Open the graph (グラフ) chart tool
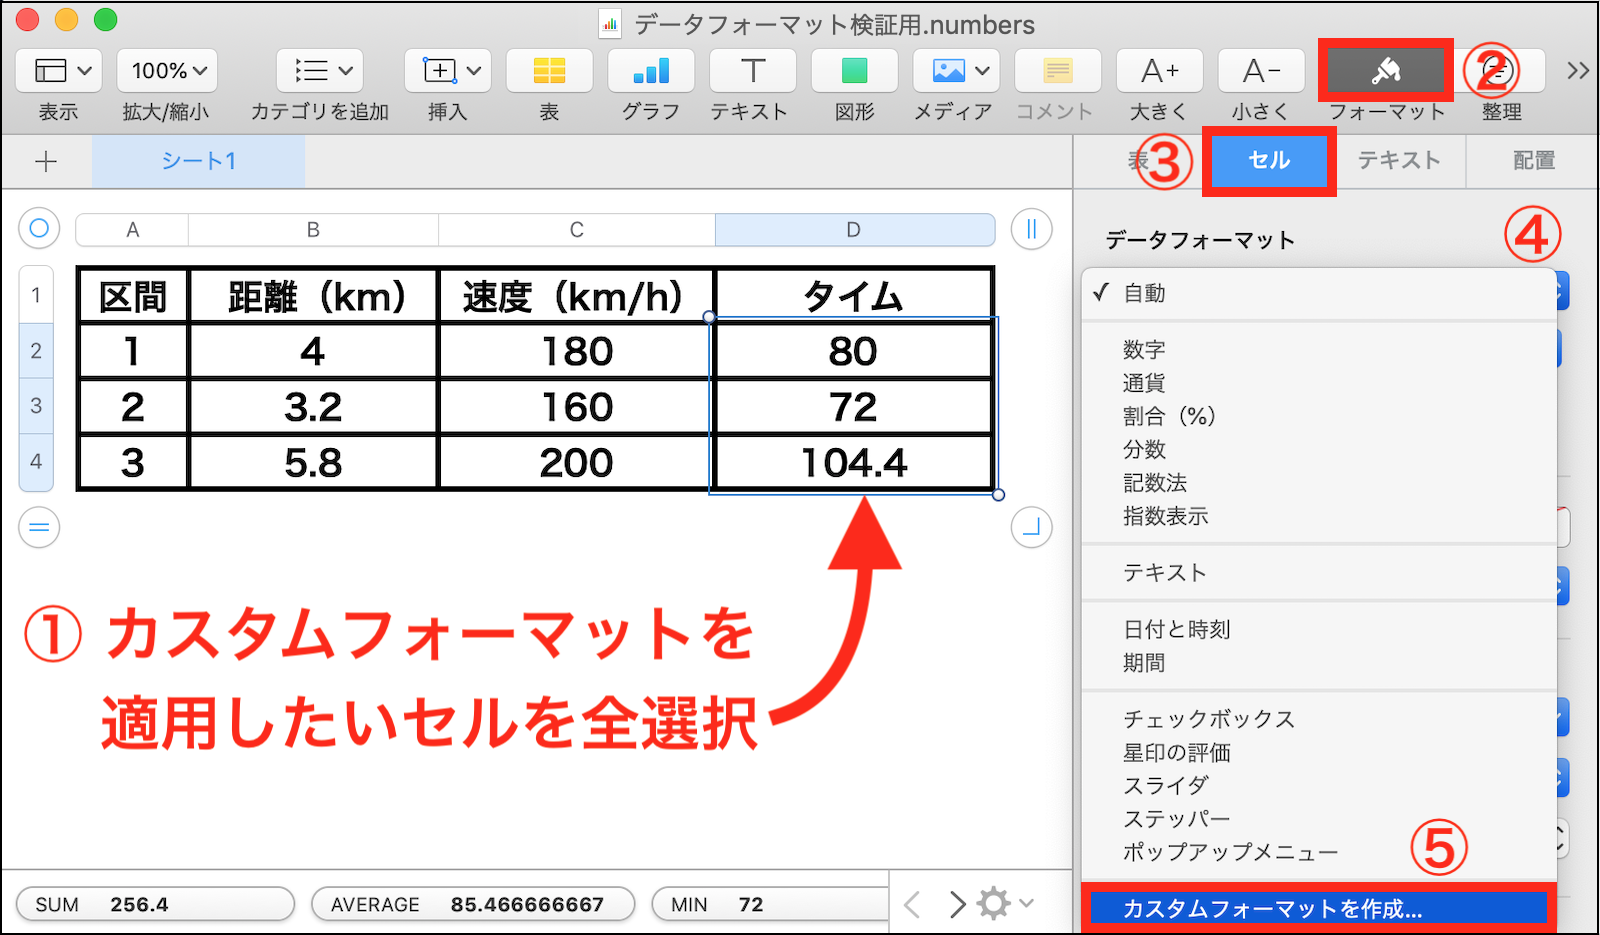 click(x=651, y=71)
